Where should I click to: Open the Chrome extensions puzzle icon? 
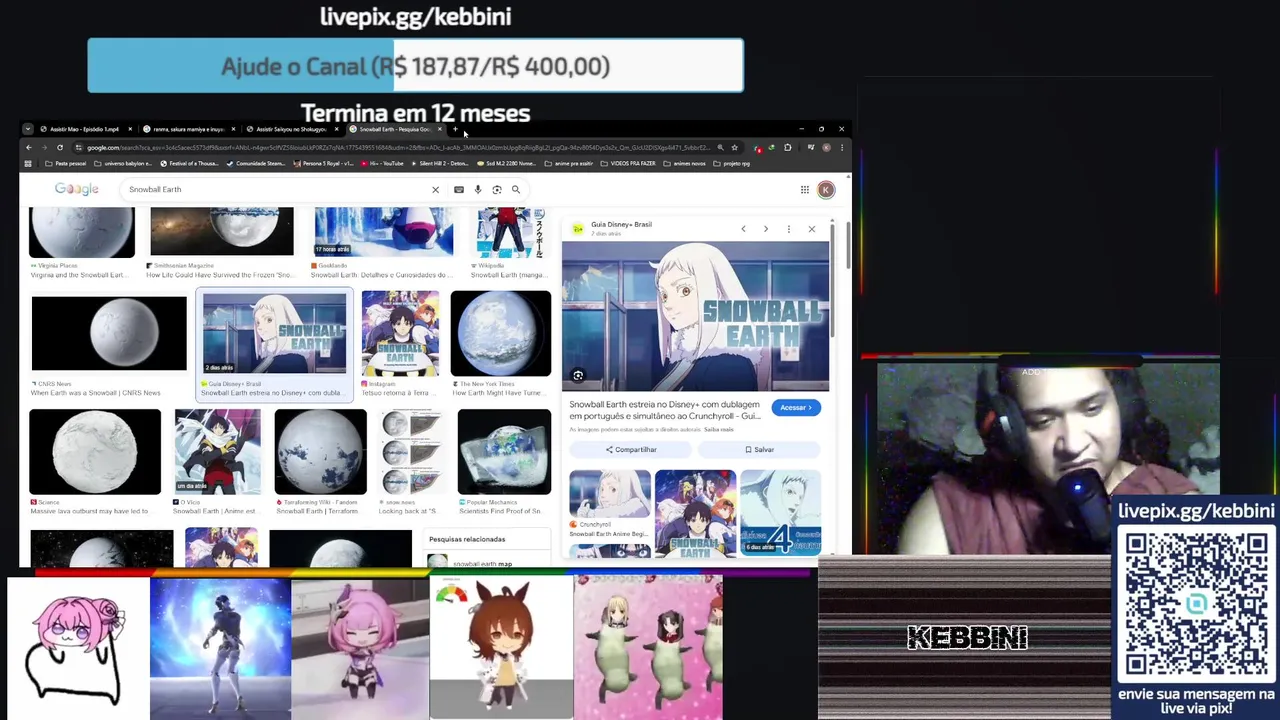click(x=787, y=148)
